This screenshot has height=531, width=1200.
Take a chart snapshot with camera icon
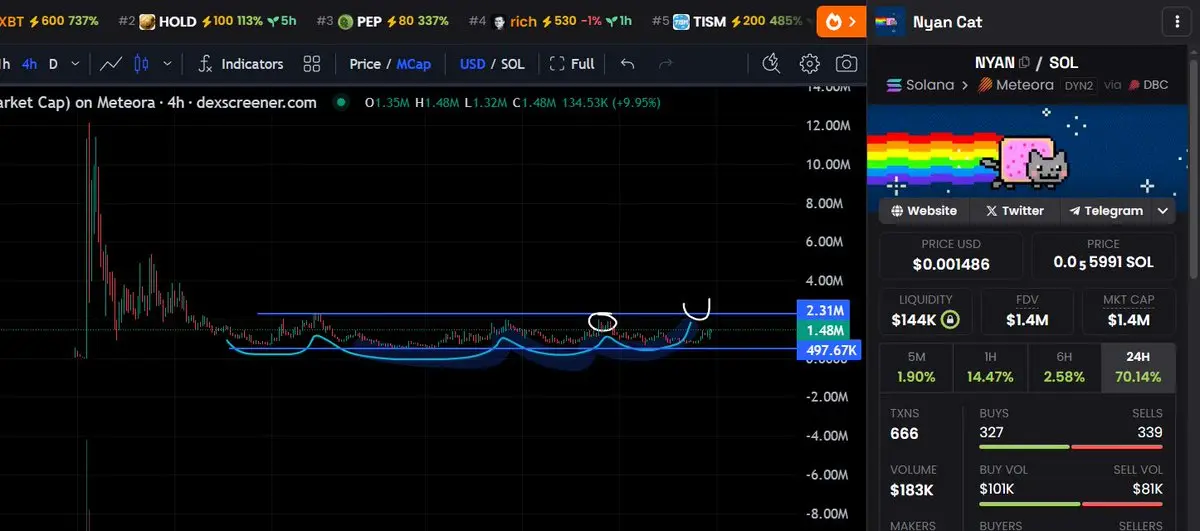click(846, 64)
